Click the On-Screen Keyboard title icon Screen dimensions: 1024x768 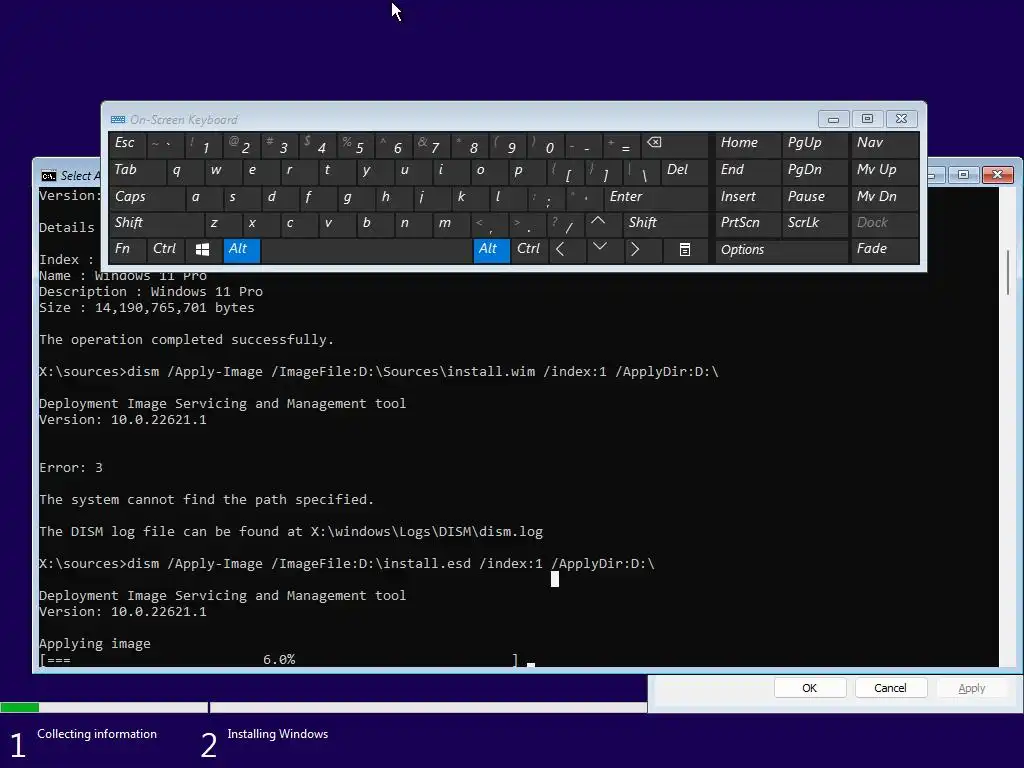click(118, 120)
